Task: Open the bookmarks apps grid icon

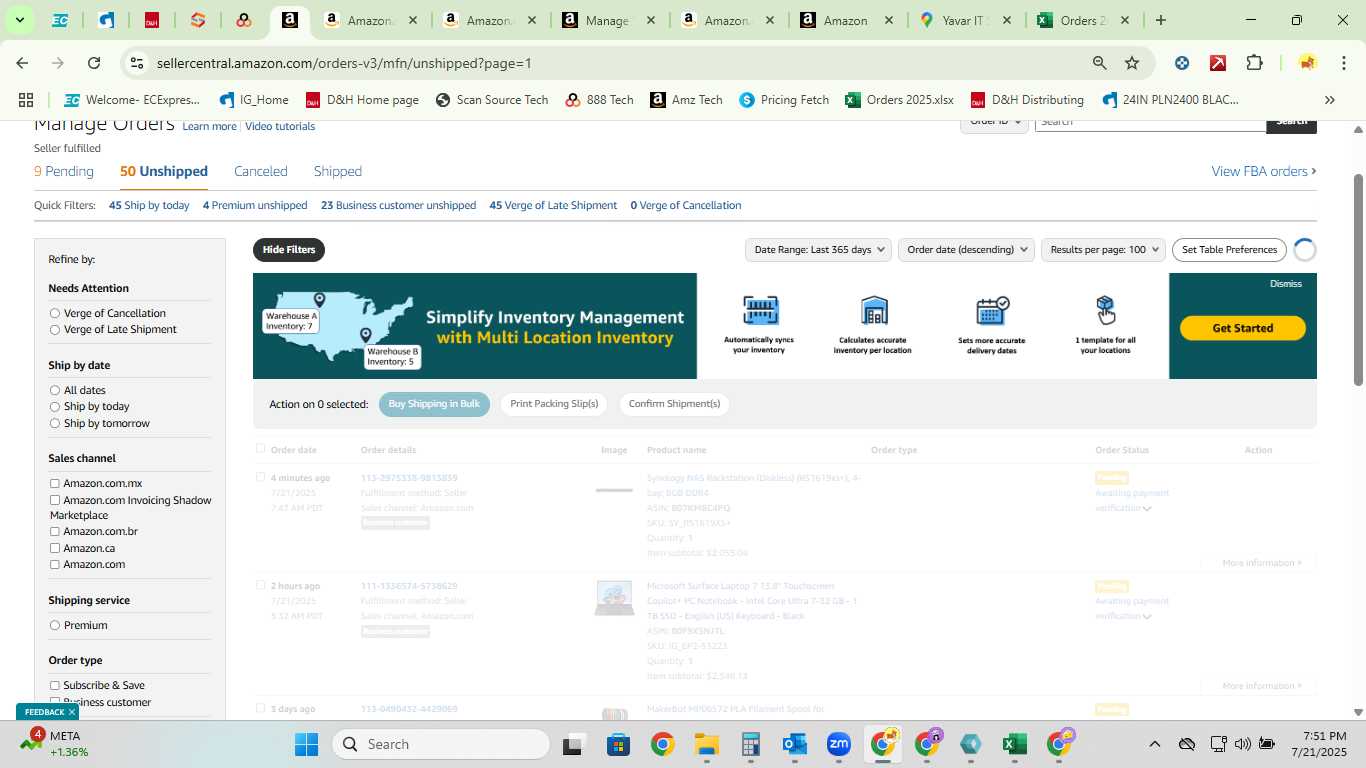Action: coord(26,100)
